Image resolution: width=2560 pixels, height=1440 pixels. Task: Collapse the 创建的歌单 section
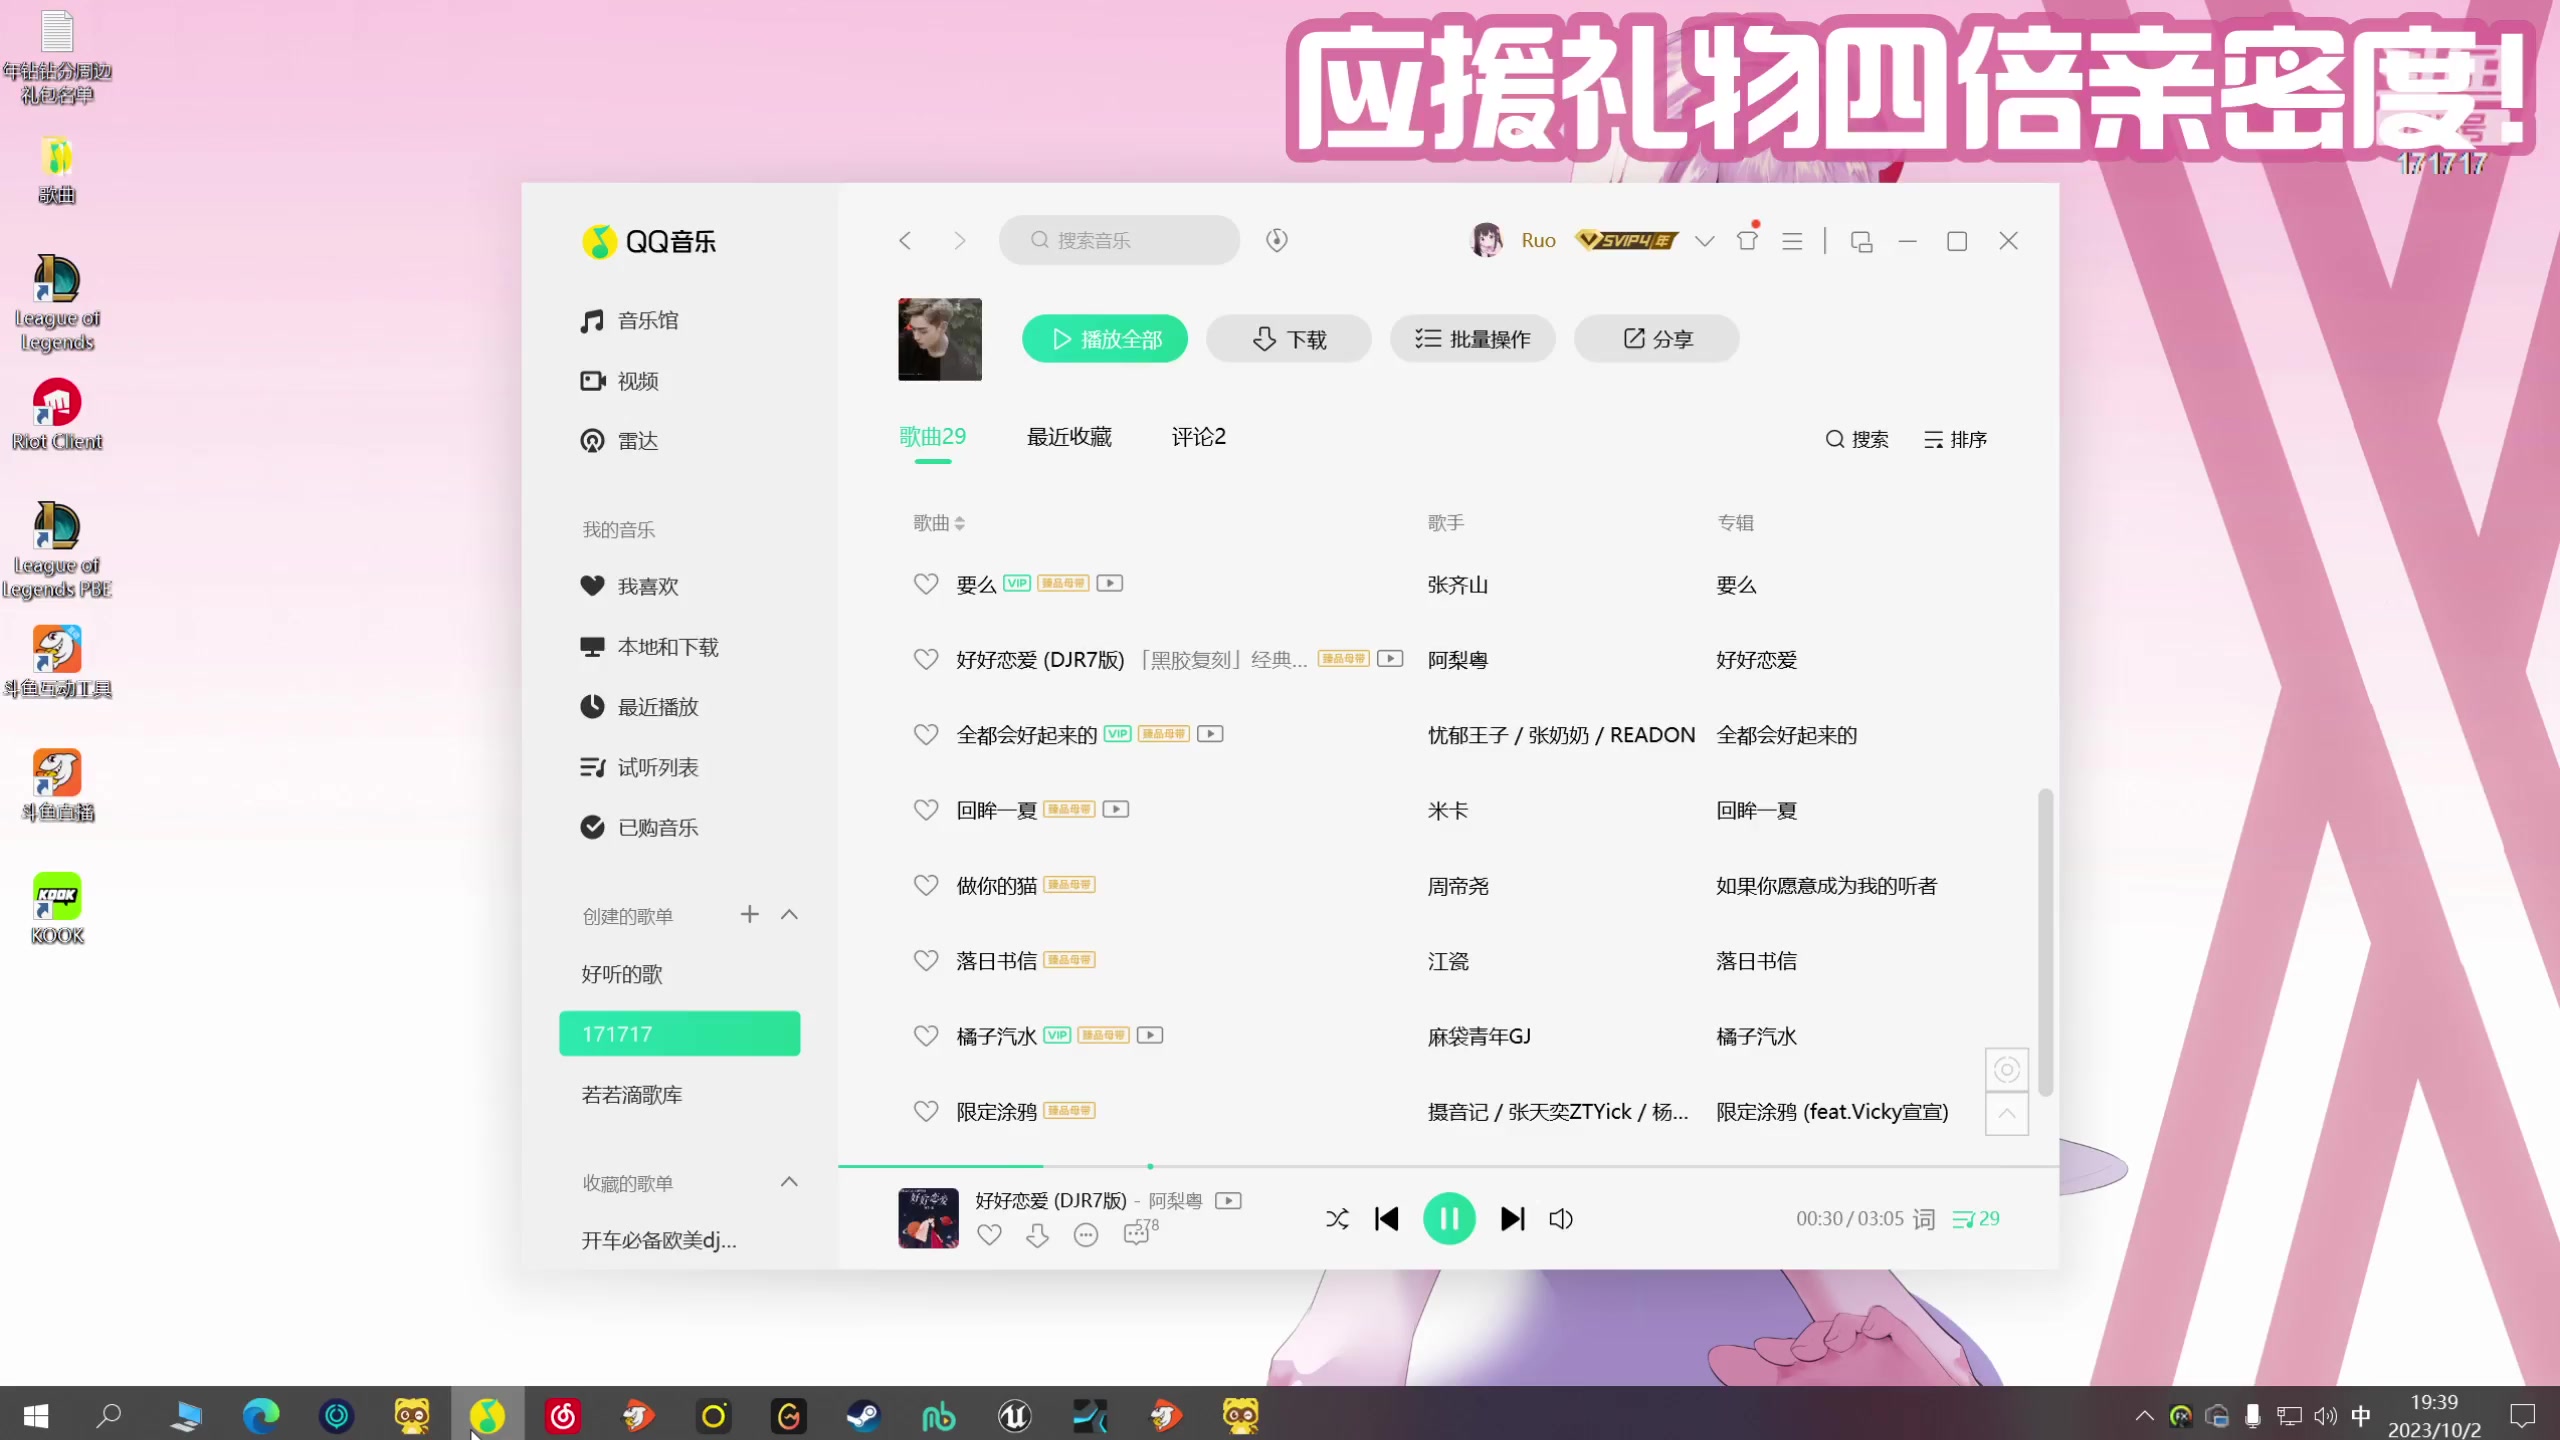[790, 914]
